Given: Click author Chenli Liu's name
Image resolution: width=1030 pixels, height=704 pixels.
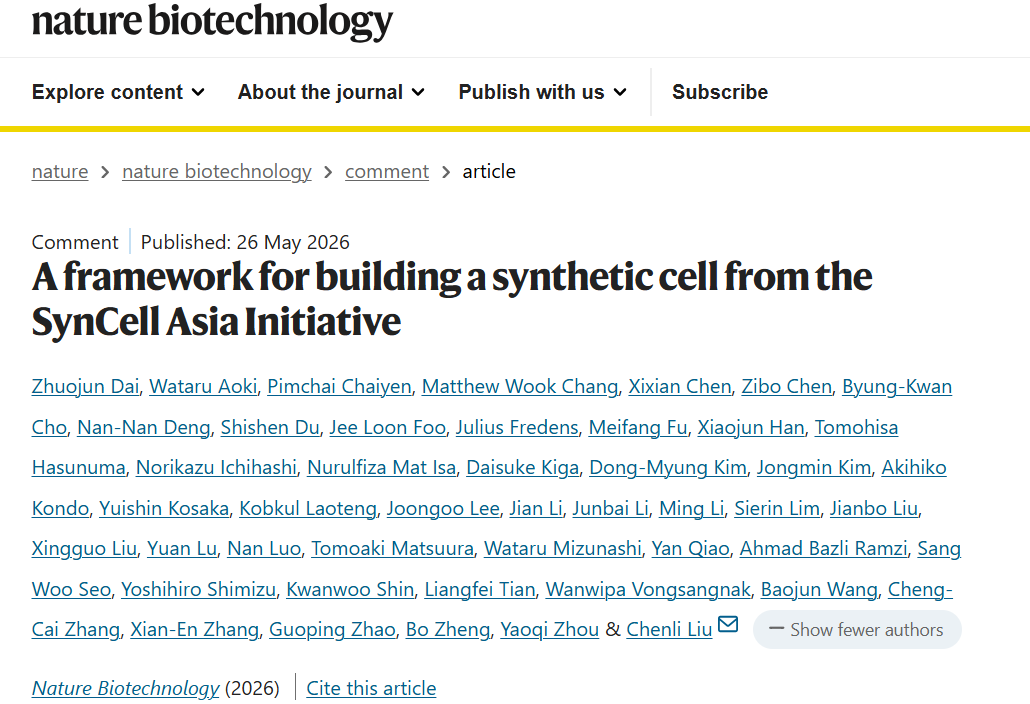Looking at the screenshot, I should 669,629.
